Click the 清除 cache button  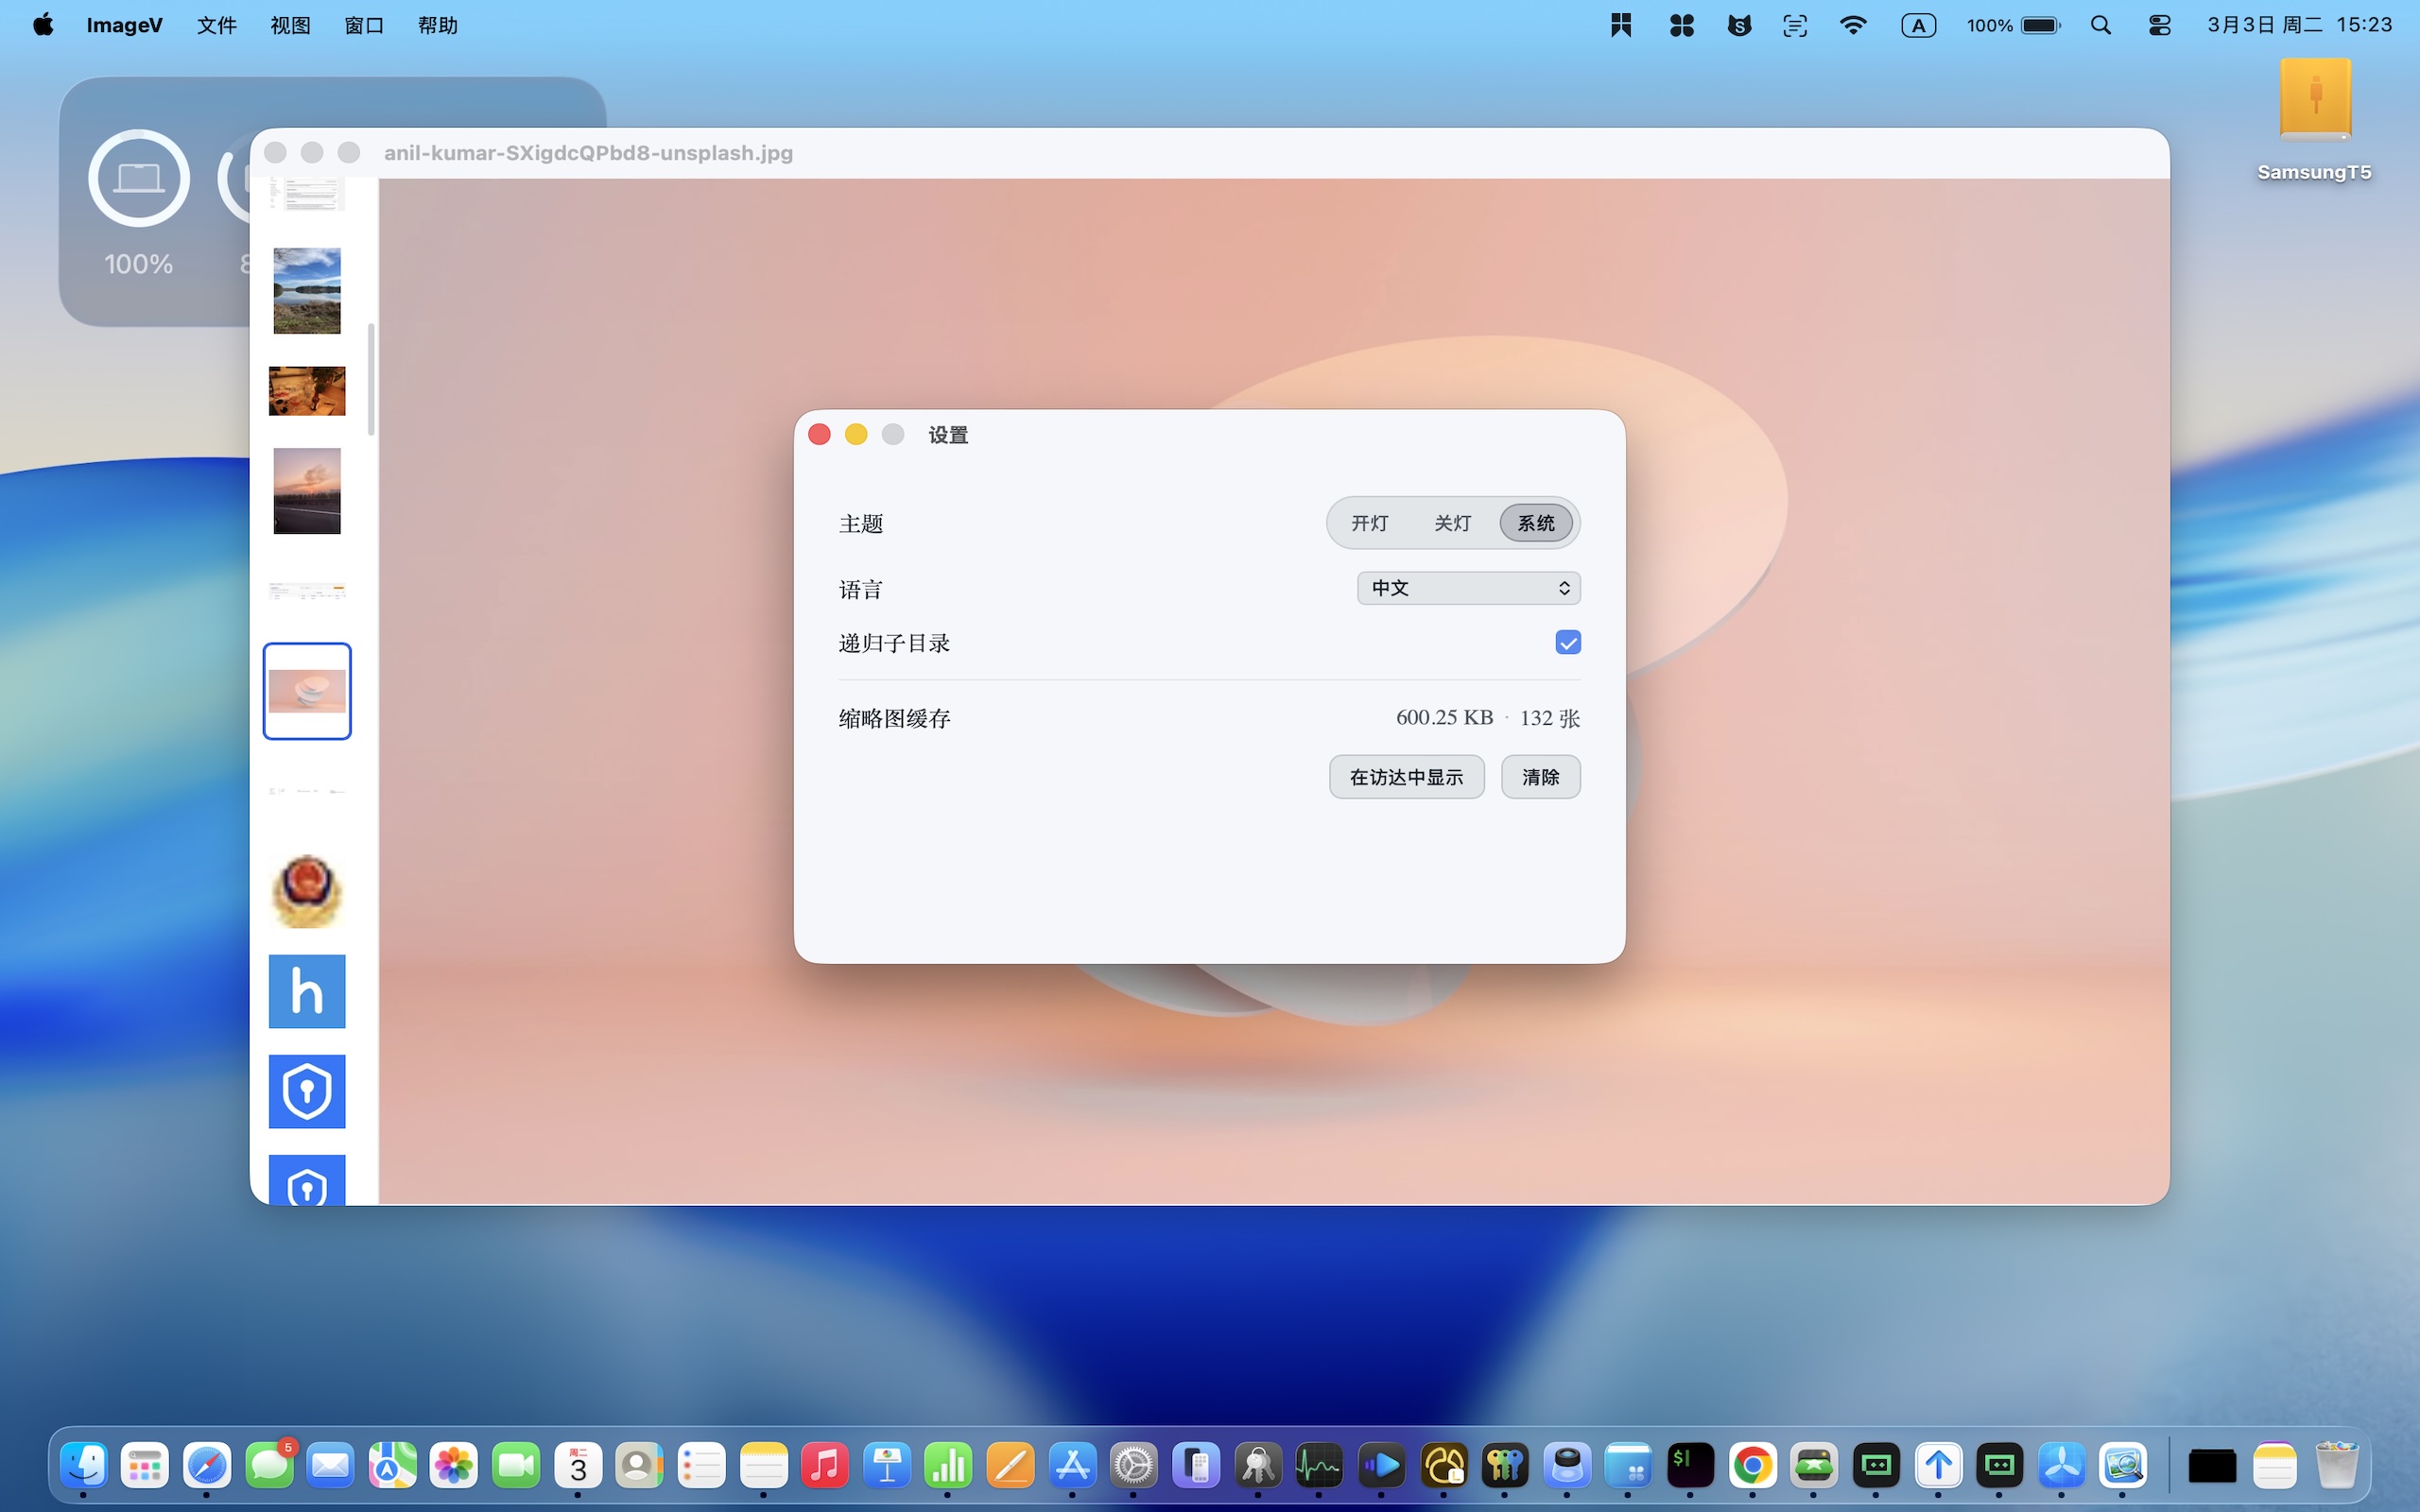(1540, 777)
